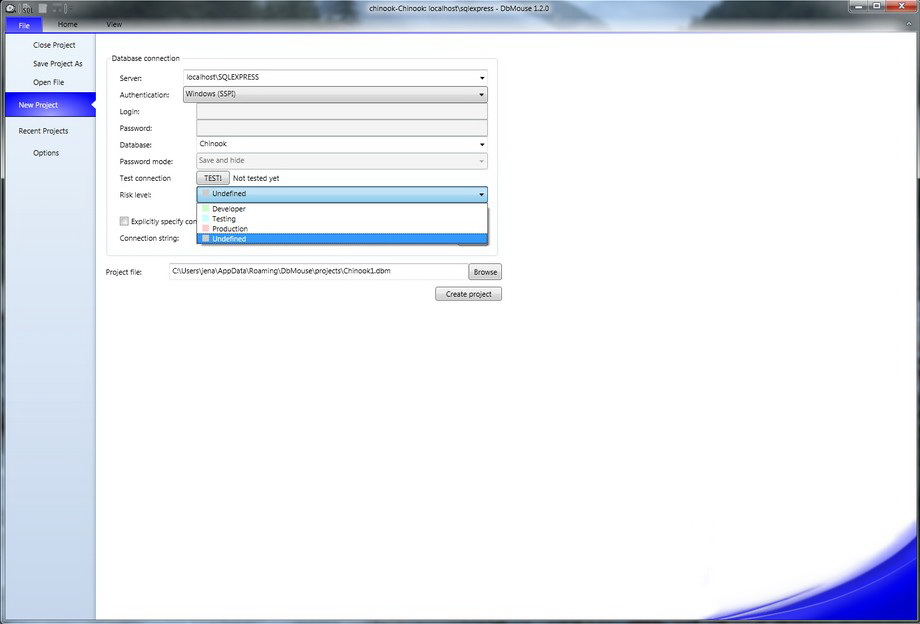Open the Password mode dropdown
920x624 pixels.
click(341, 161)
